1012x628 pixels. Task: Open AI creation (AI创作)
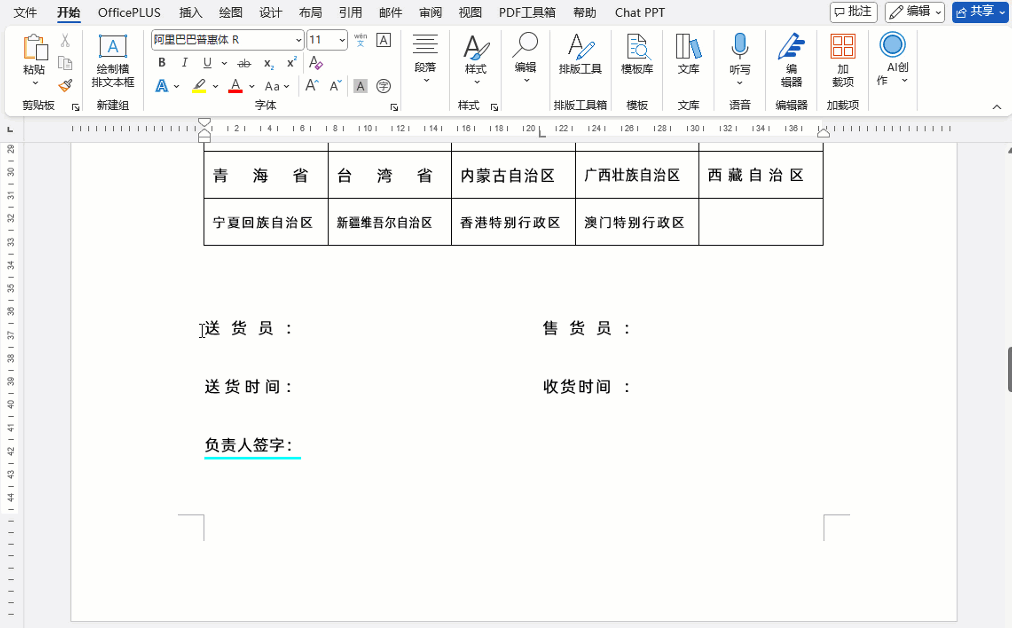[893, 59]
